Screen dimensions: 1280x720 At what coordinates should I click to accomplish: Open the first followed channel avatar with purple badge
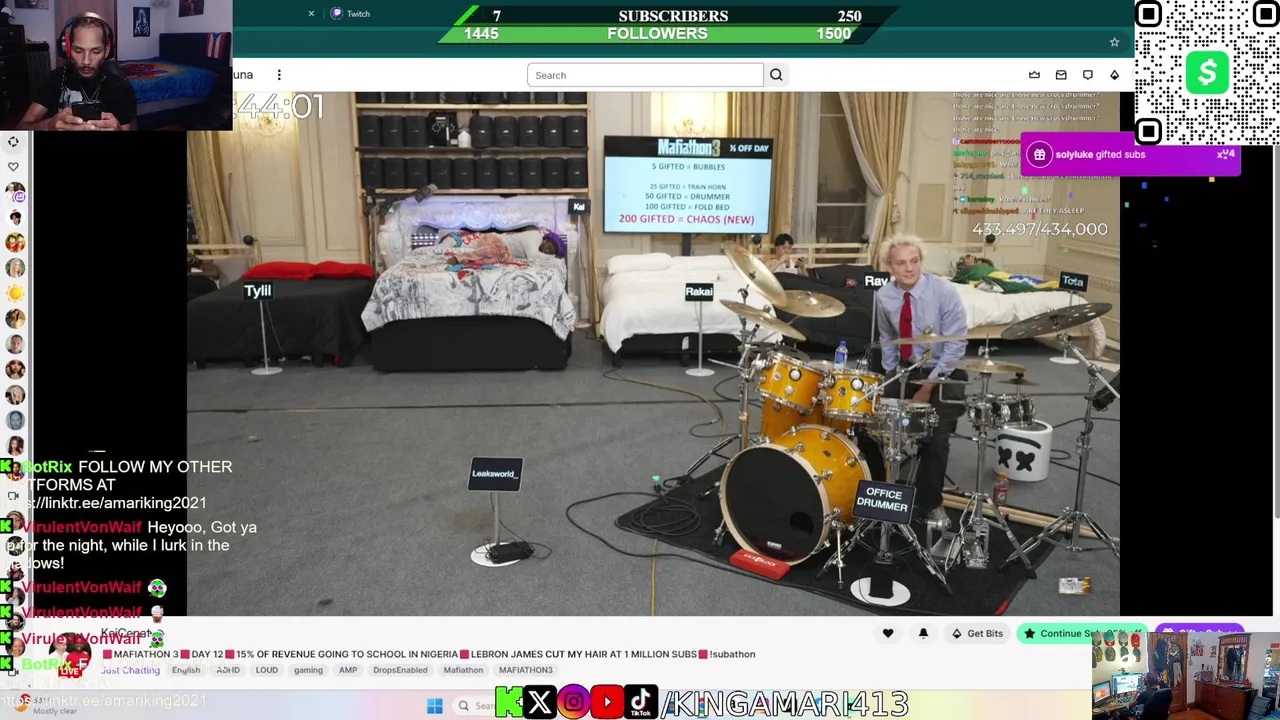tap(15, 193)
